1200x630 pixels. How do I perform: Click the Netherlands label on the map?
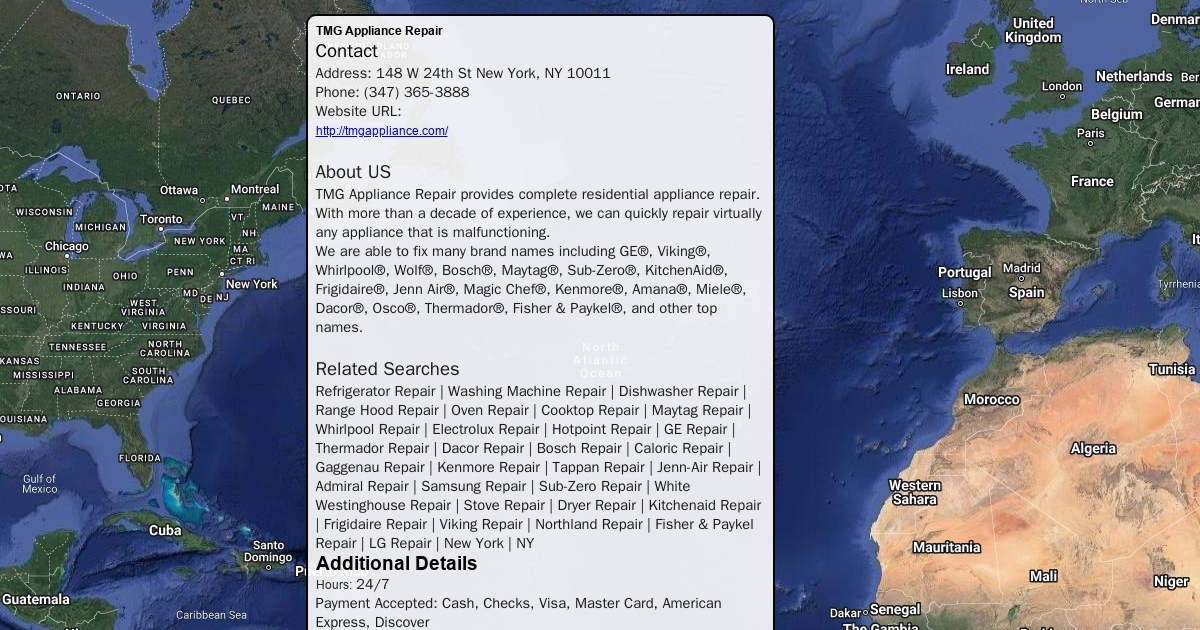click(x=1134, y=76)
